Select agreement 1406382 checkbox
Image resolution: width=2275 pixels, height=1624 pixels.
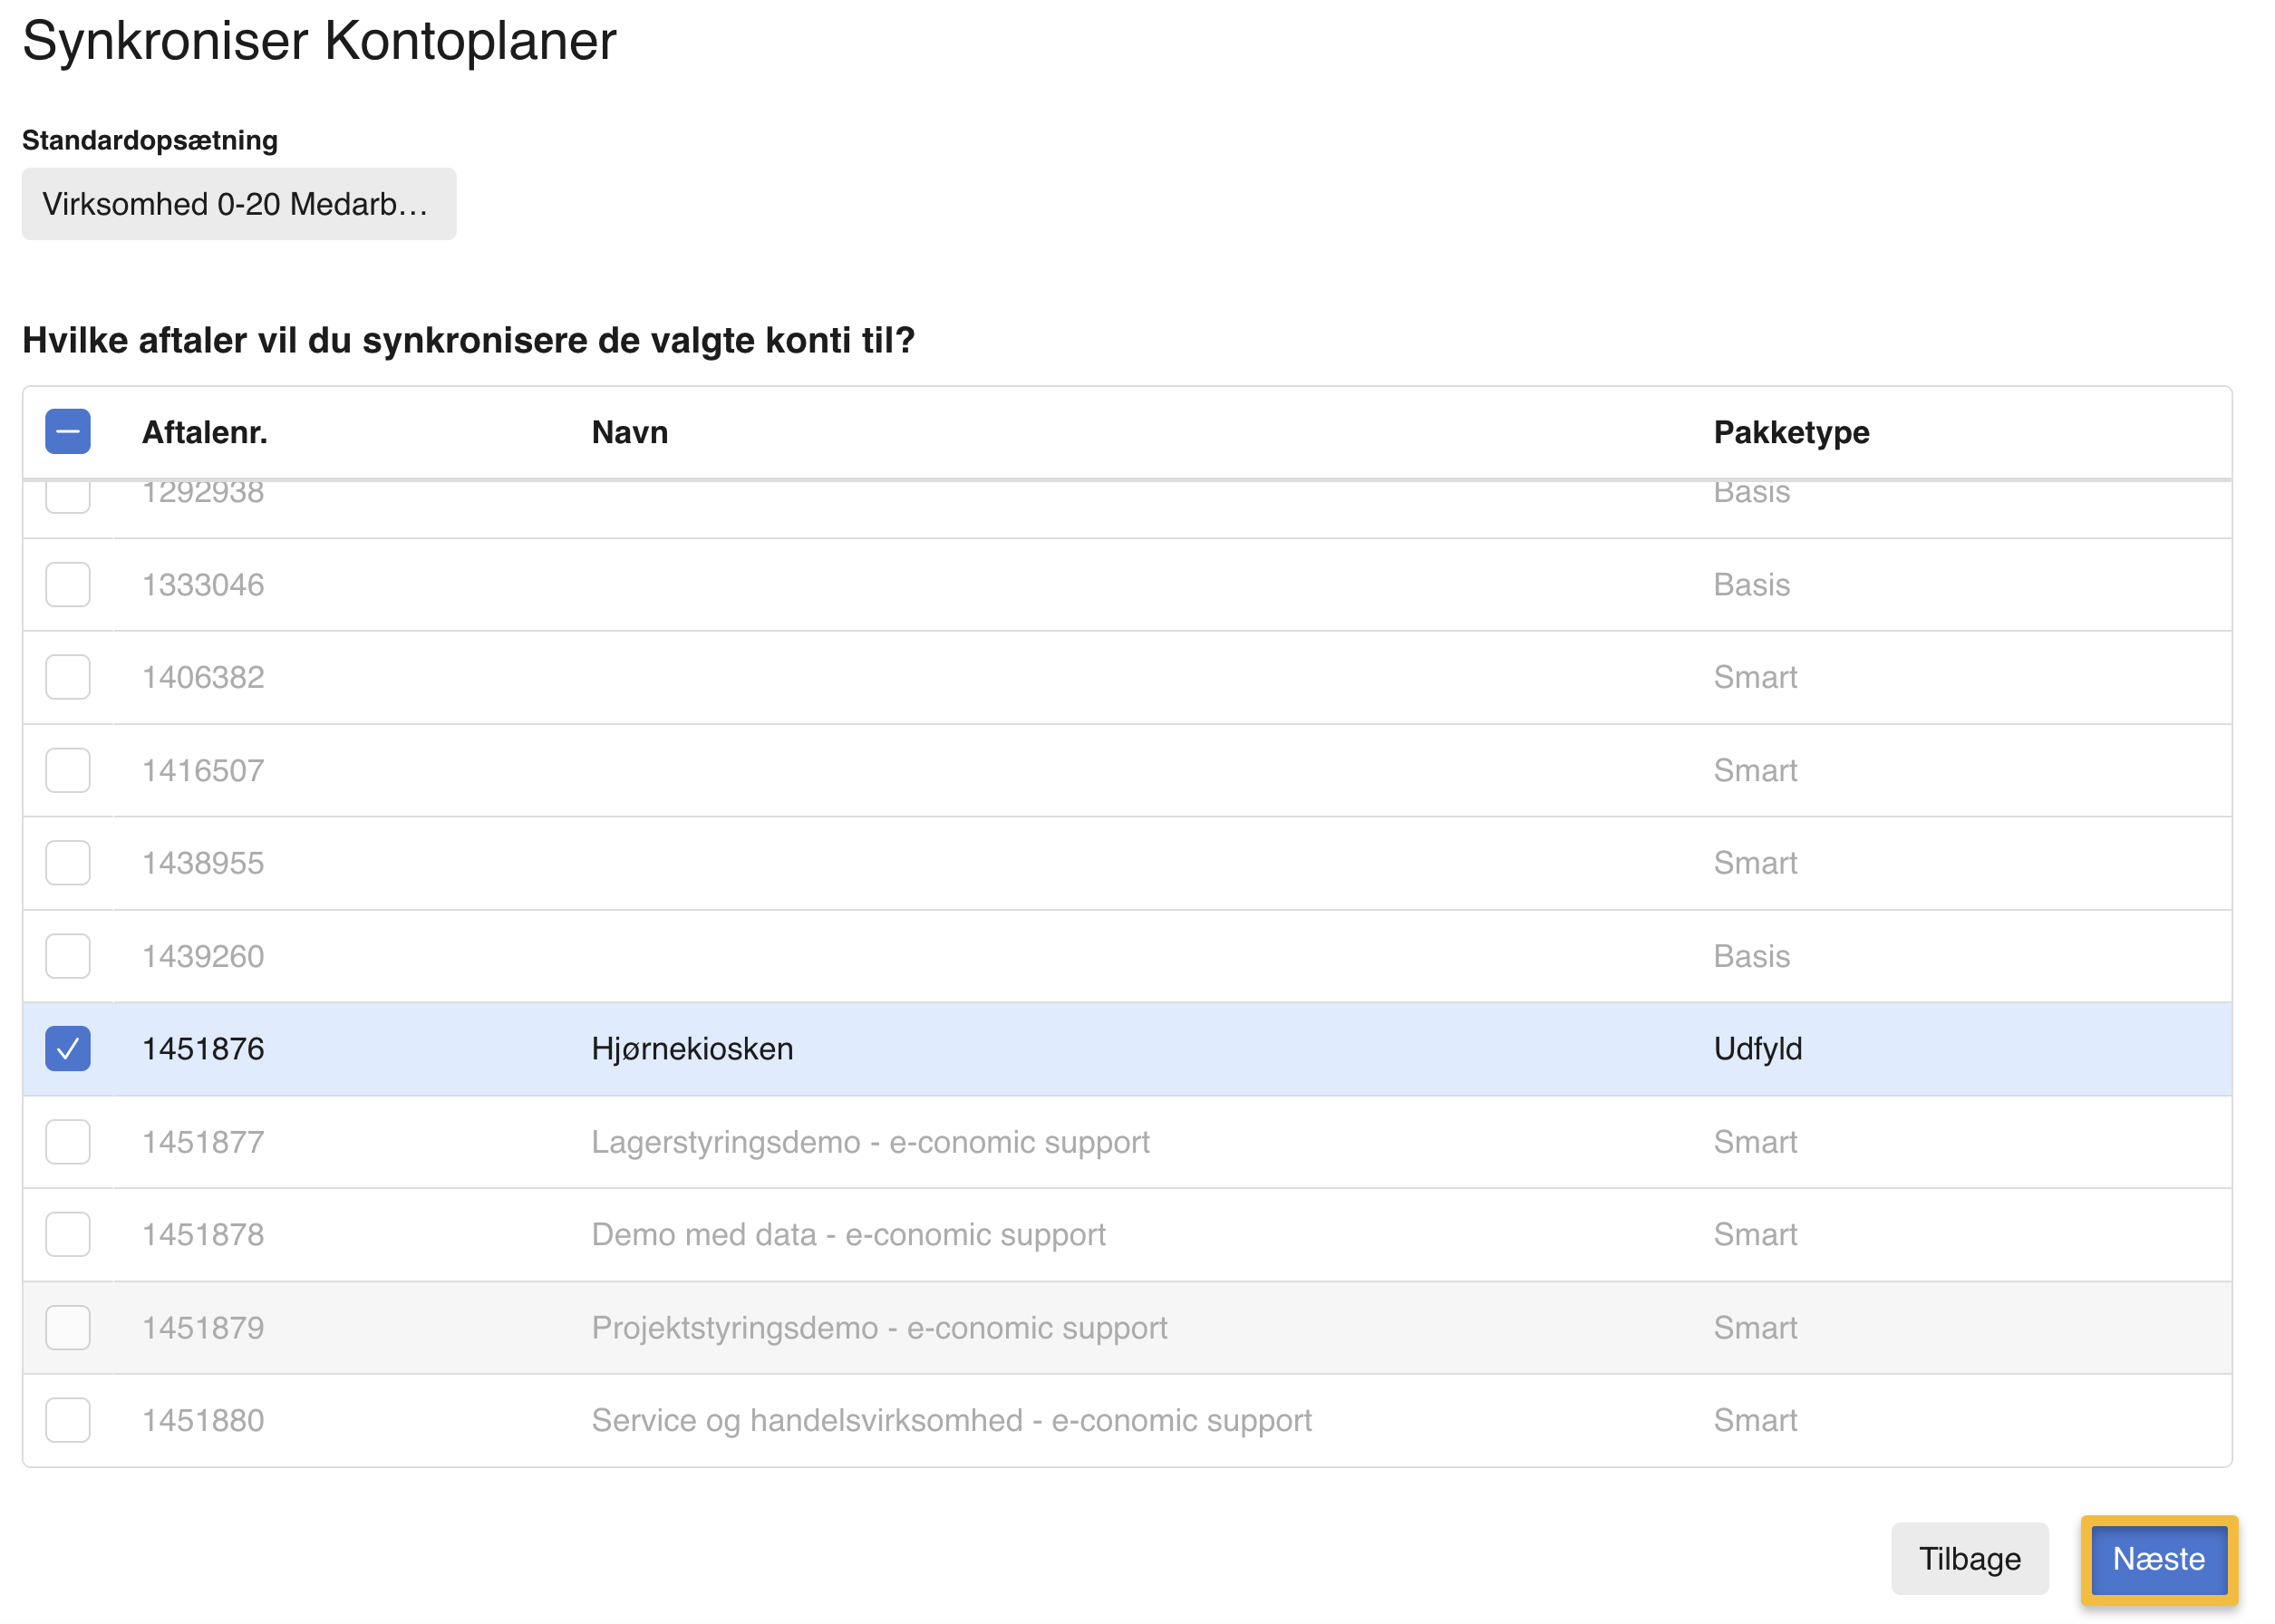[x=68, y=677]
